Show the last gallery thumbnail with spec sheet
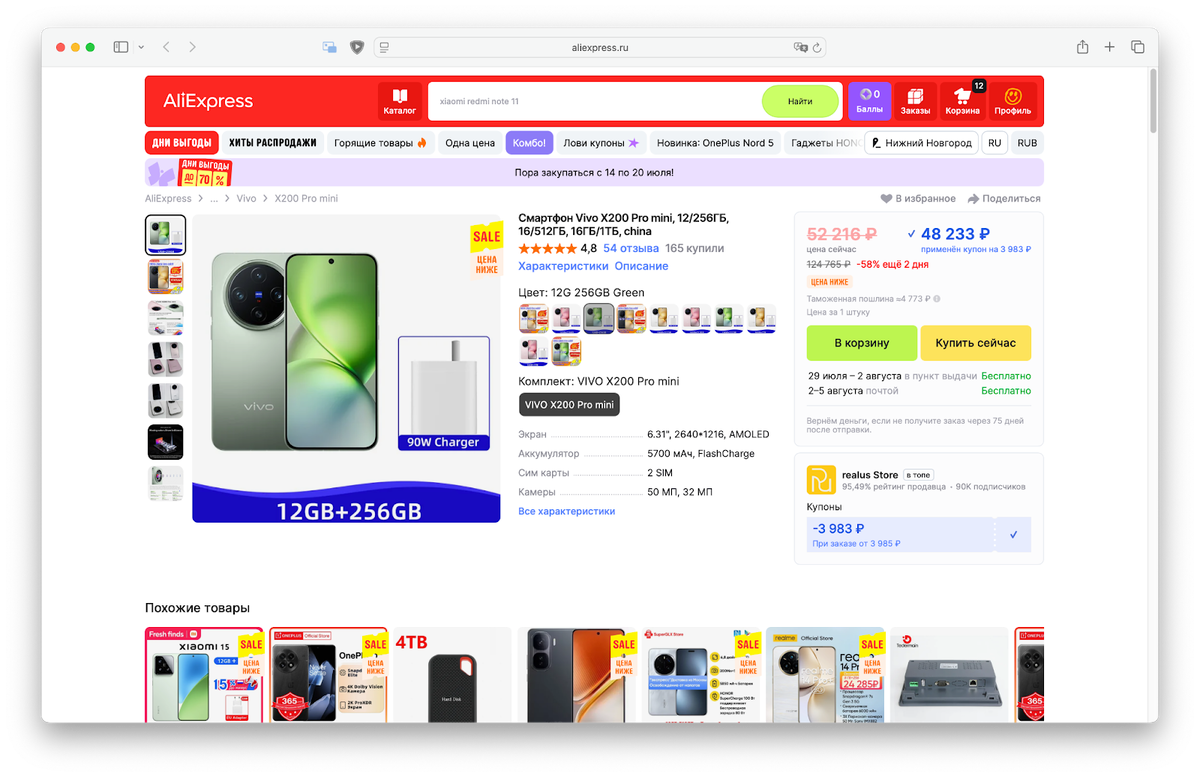This screenshot has height=777, width=1200. 165,484
